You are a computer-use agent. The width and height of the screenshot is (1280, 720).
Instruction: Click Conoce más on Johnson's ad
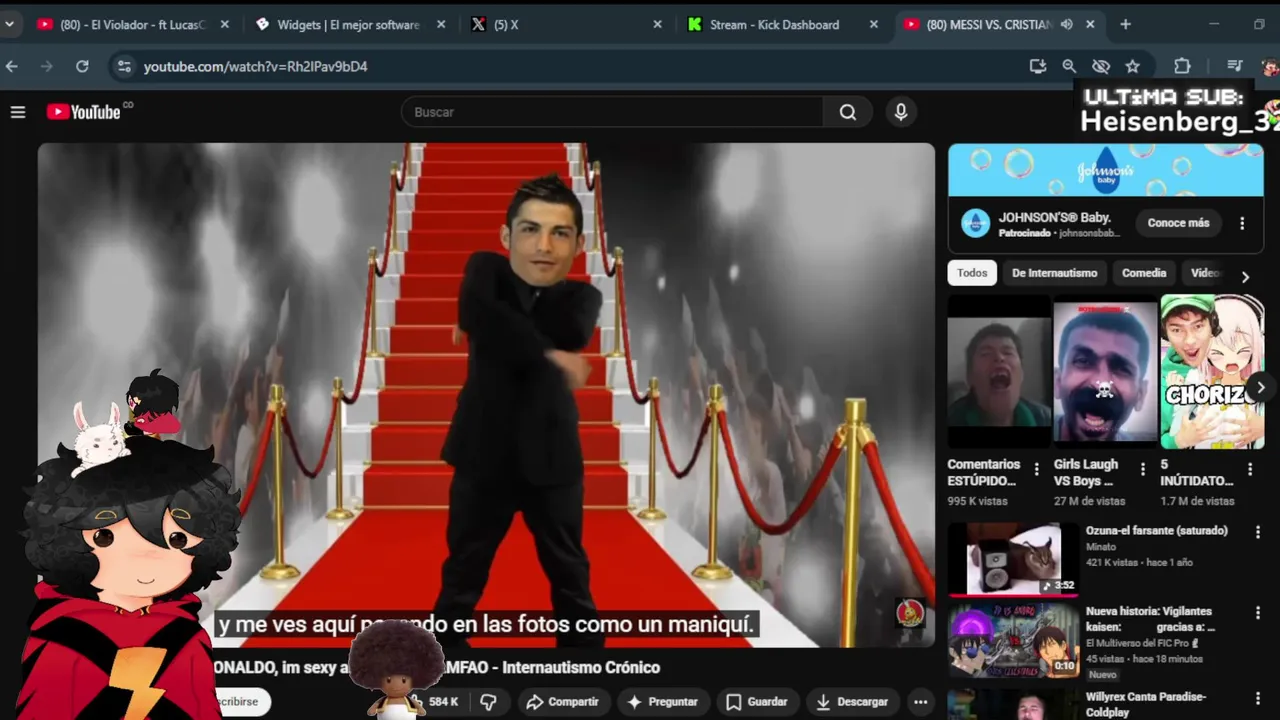tap(1178, 223)
